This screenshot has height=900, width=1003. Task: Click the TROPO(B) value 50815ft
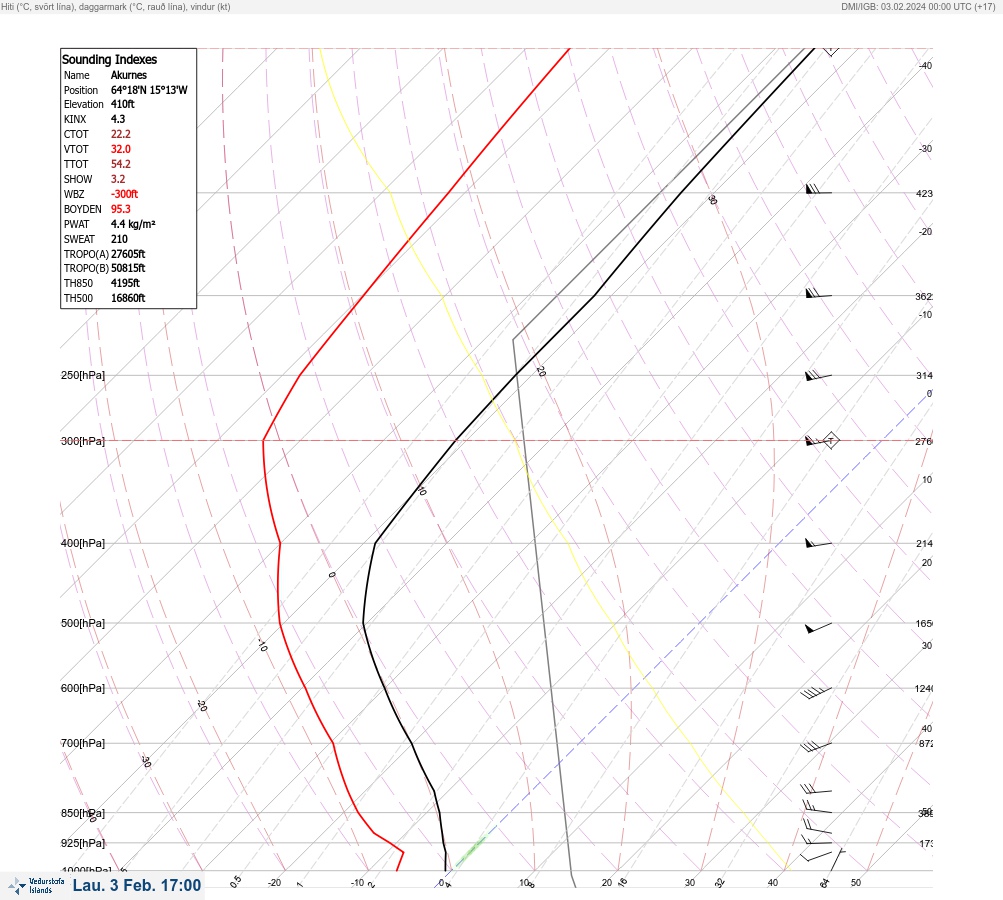coord(128,268)
